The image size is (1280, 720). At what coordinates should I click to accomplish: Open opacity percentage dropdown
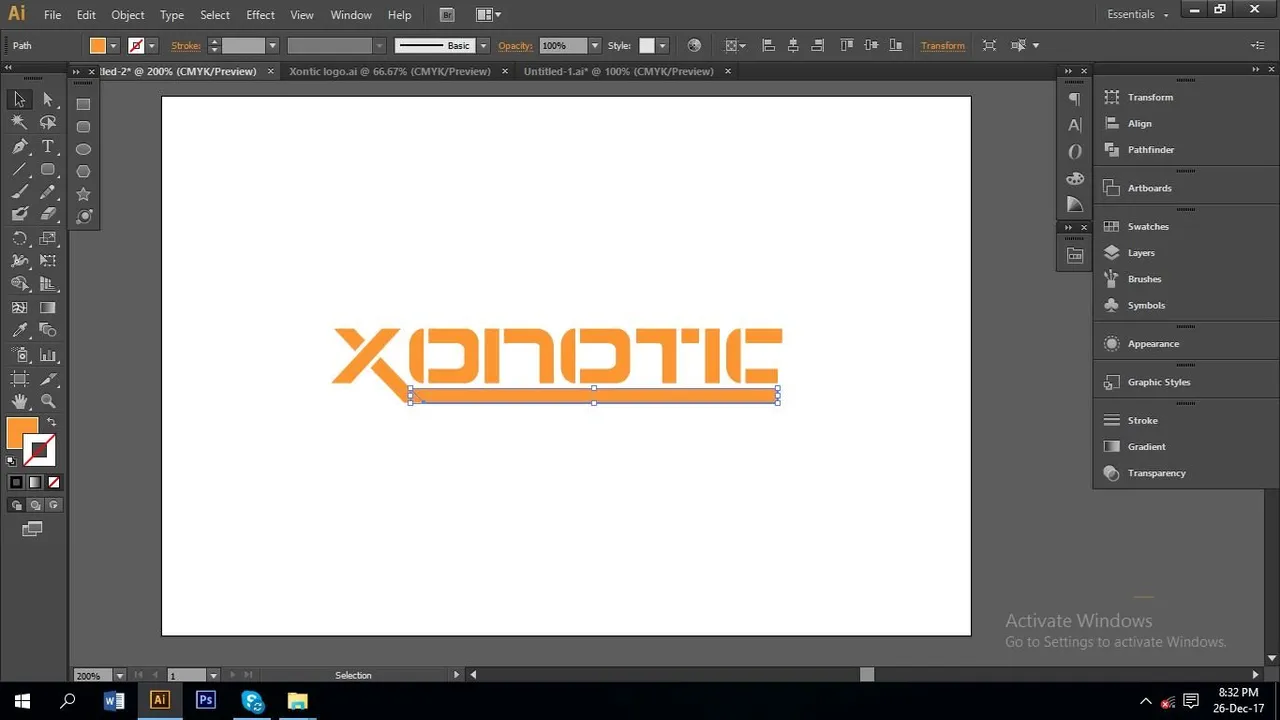coord(595,45)
